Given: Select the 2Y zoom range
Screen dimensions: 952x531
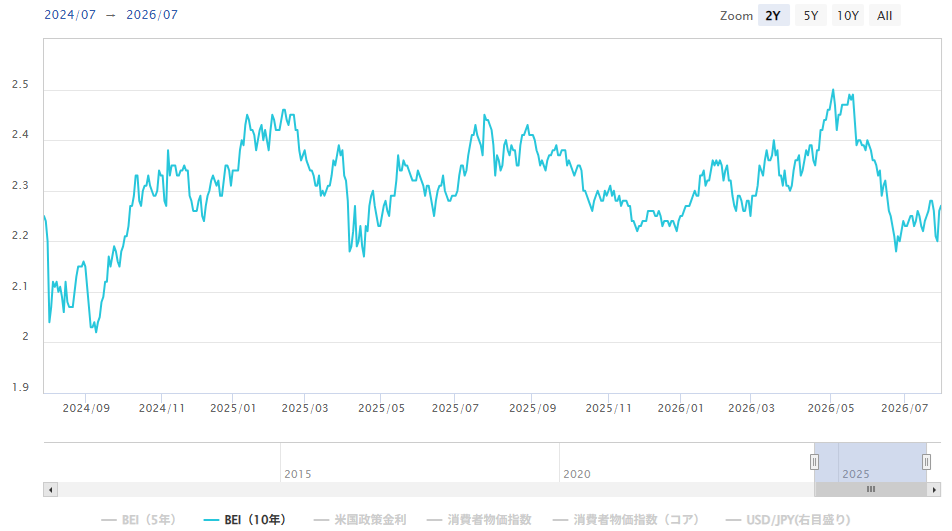Looking at the screenshot, I should point(773,16).
